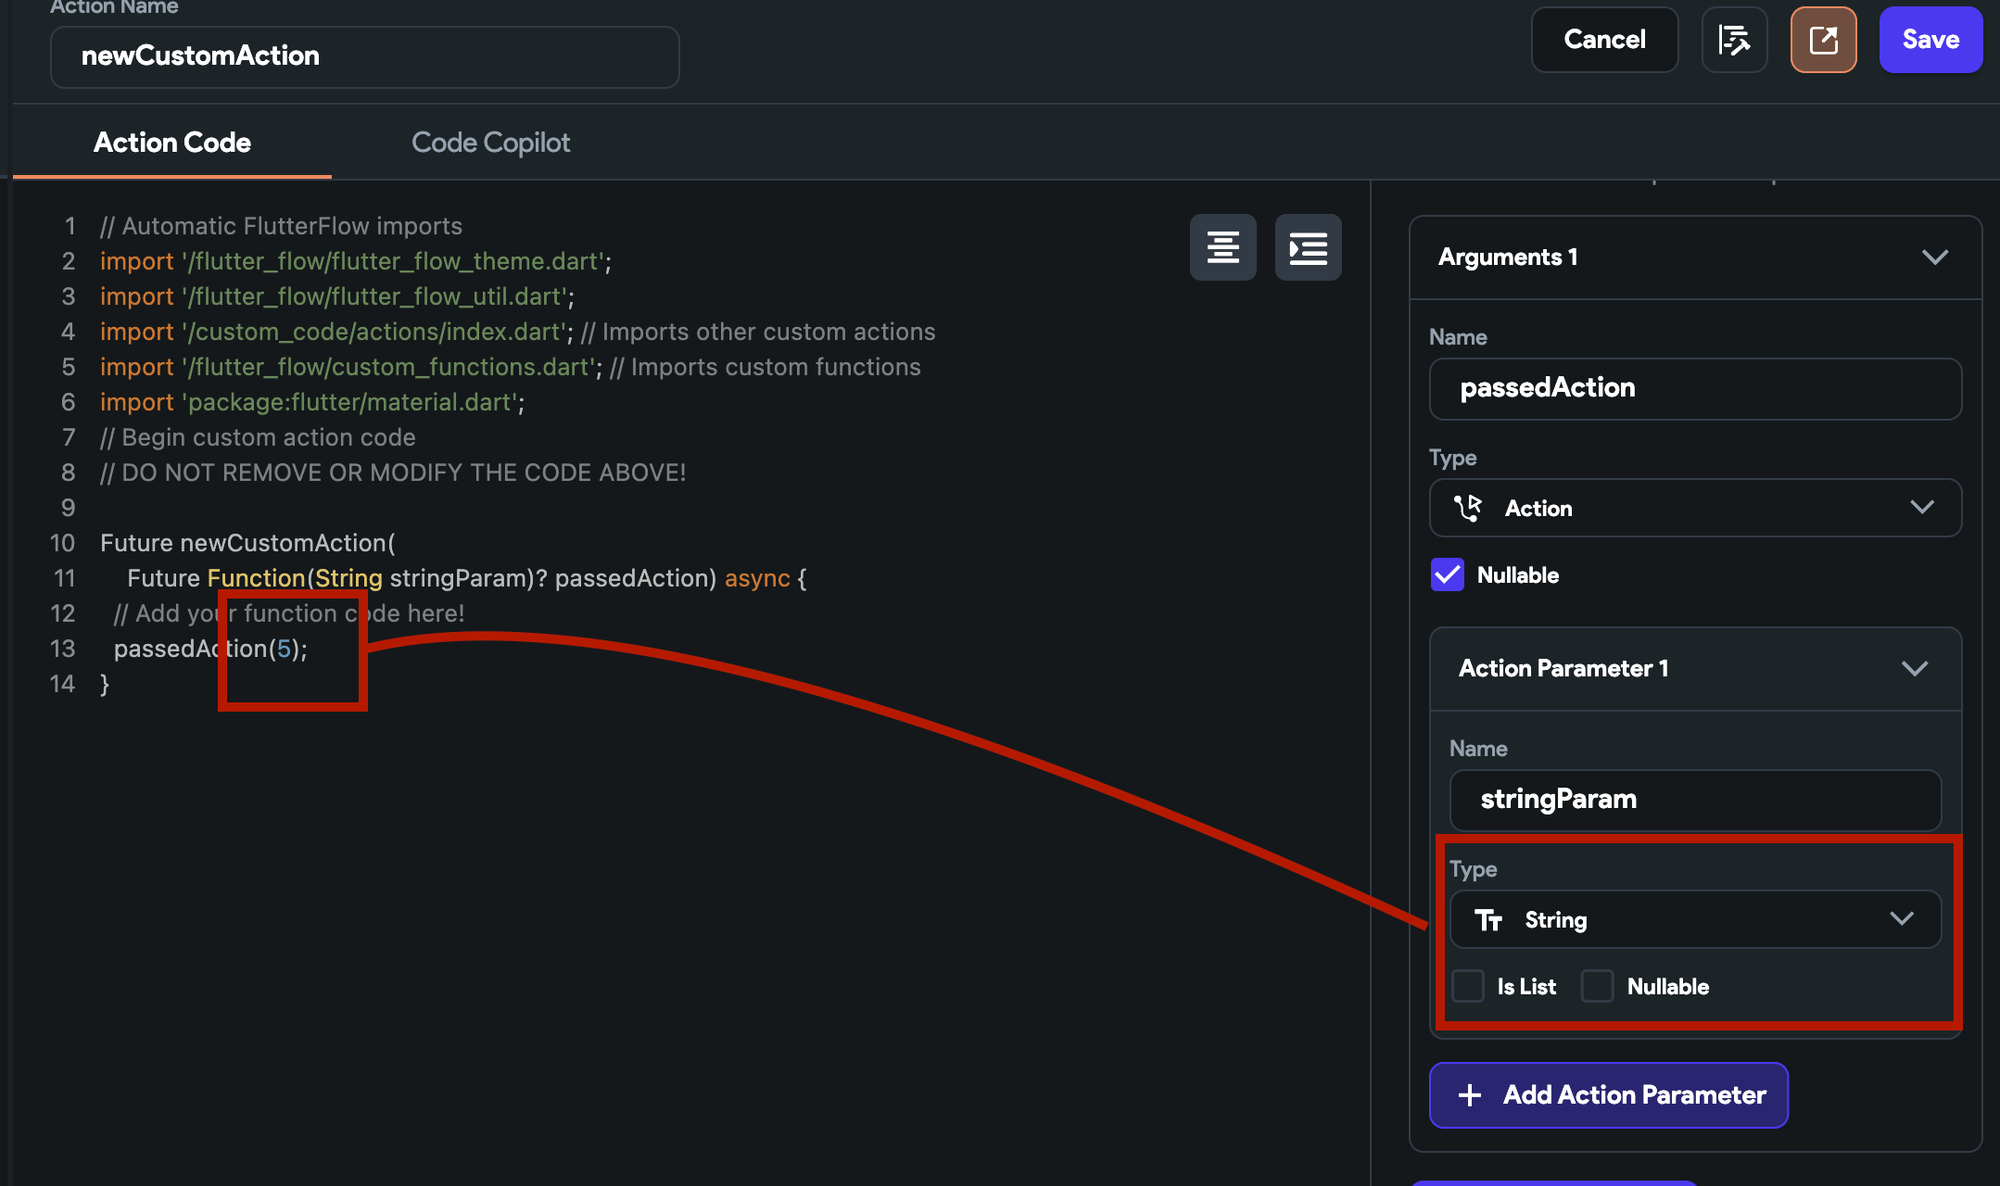
Task: Open the Action type dropdown
Action: coord(1695,508)
